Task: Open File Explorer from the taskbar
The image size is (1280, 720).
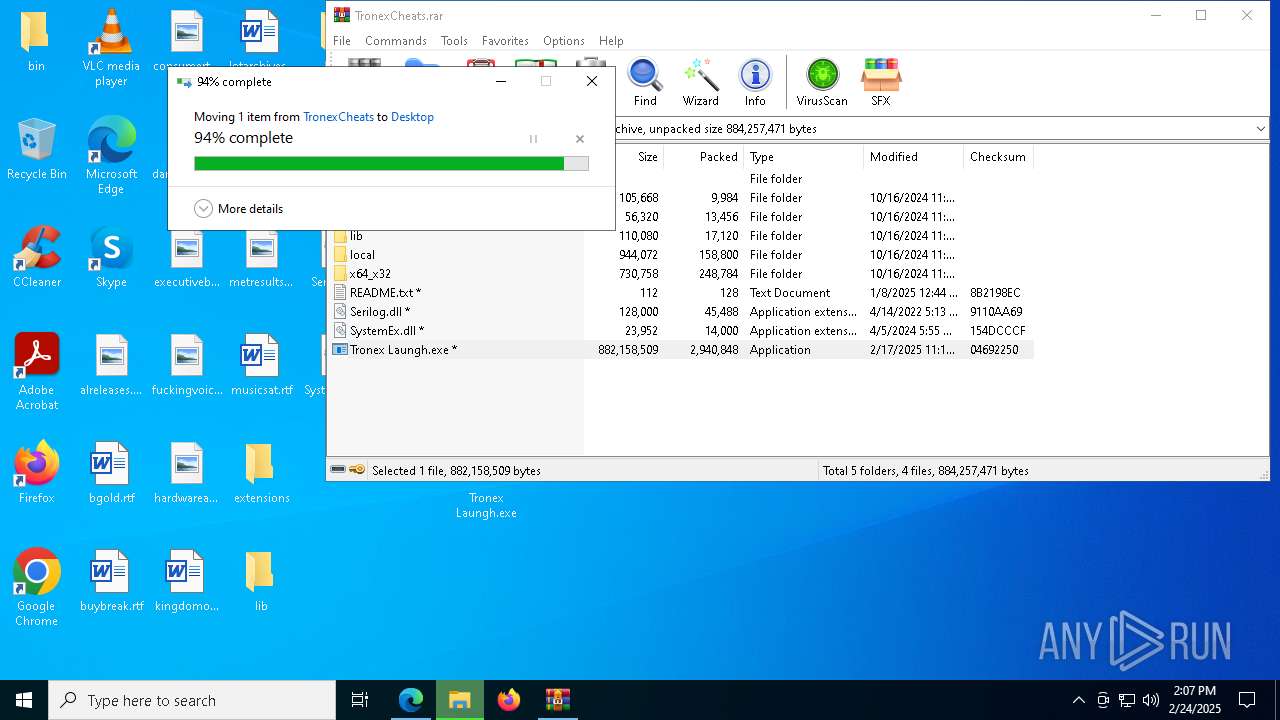Action: [460, 700]
